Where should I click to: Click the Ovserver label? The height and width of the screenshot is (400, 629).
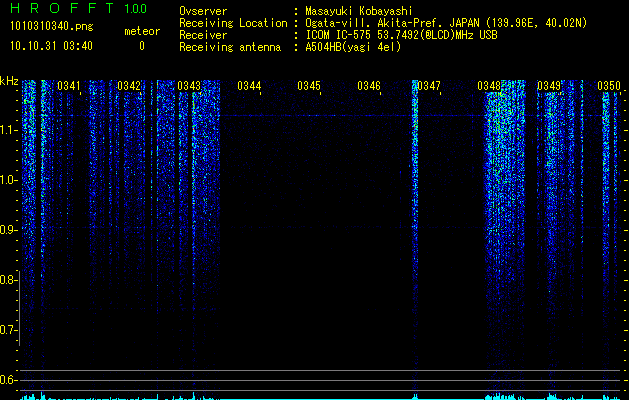coord(203,11)
